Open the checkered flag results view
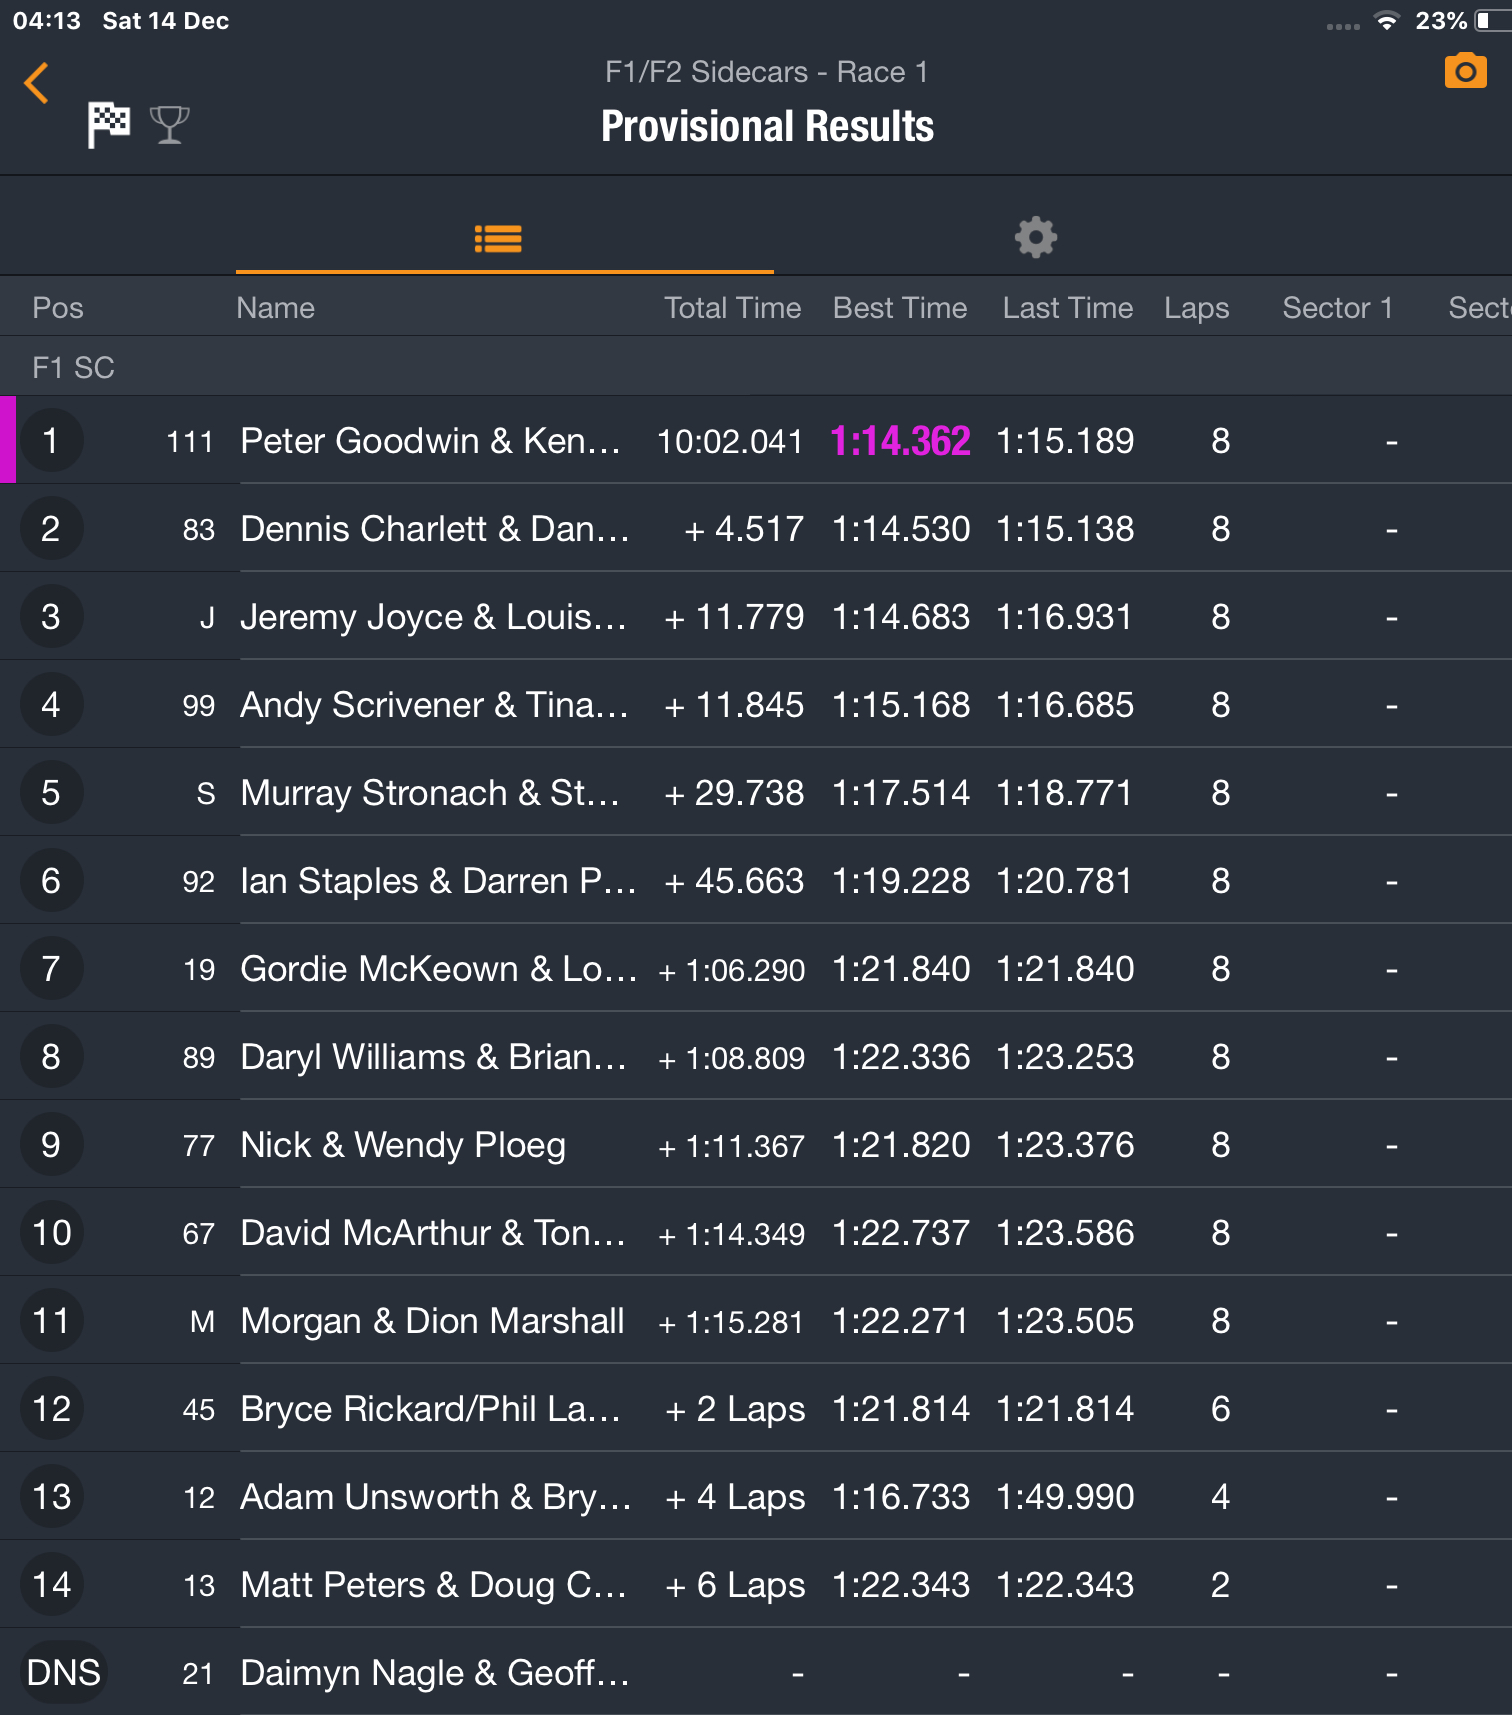 [x=109, y=125]
